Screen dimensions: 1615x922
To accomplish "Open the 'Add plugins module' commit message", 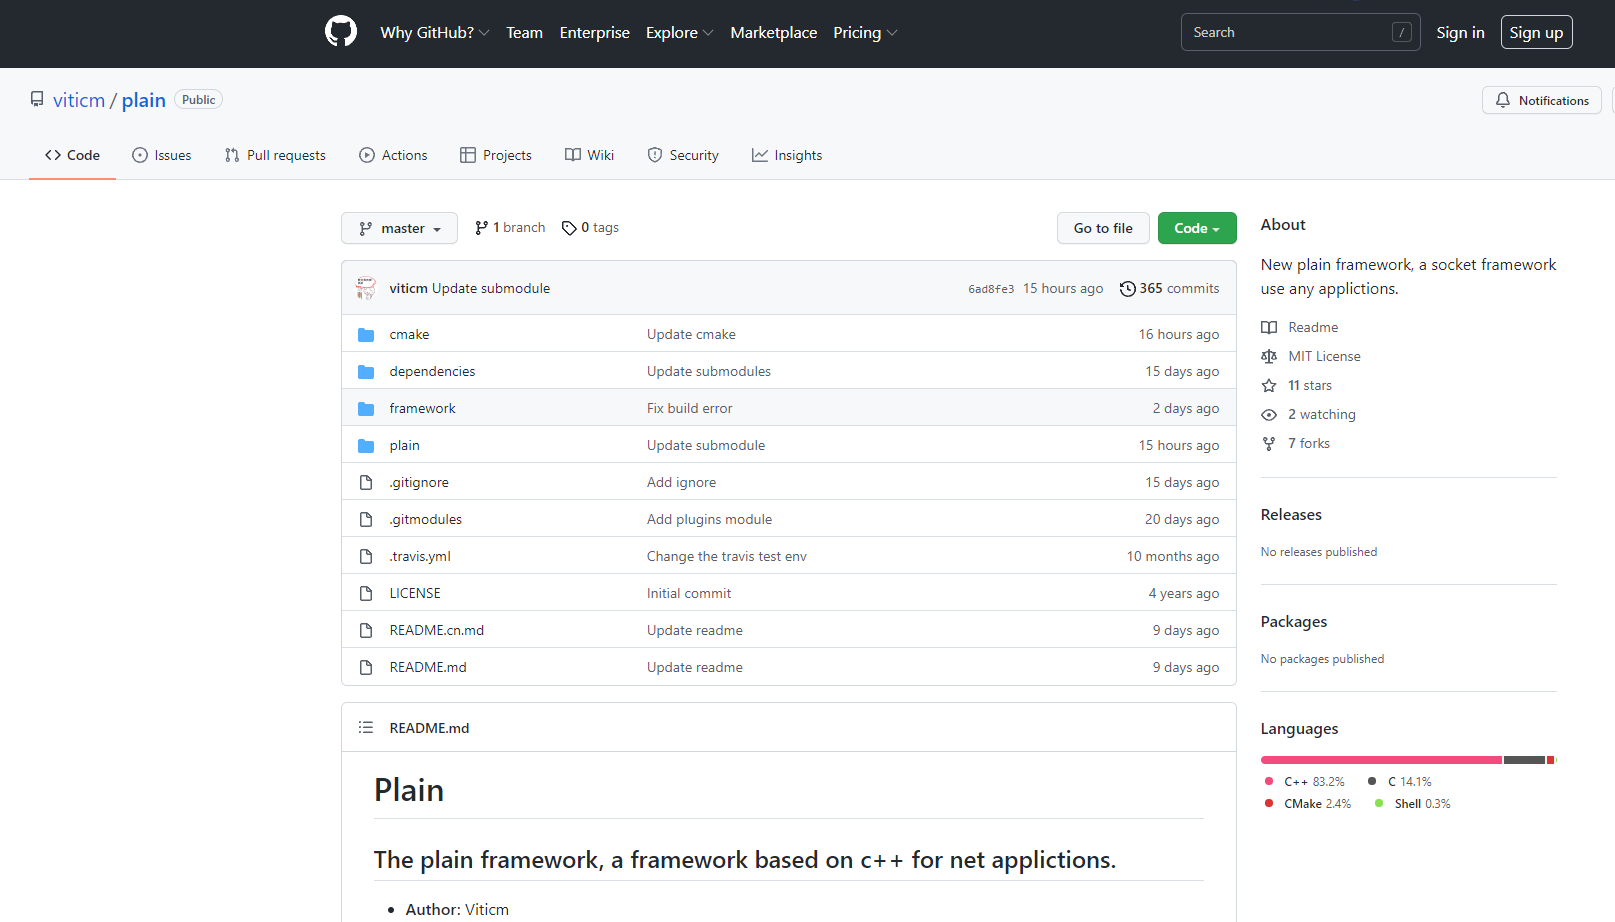I will (x=709, y=520).
